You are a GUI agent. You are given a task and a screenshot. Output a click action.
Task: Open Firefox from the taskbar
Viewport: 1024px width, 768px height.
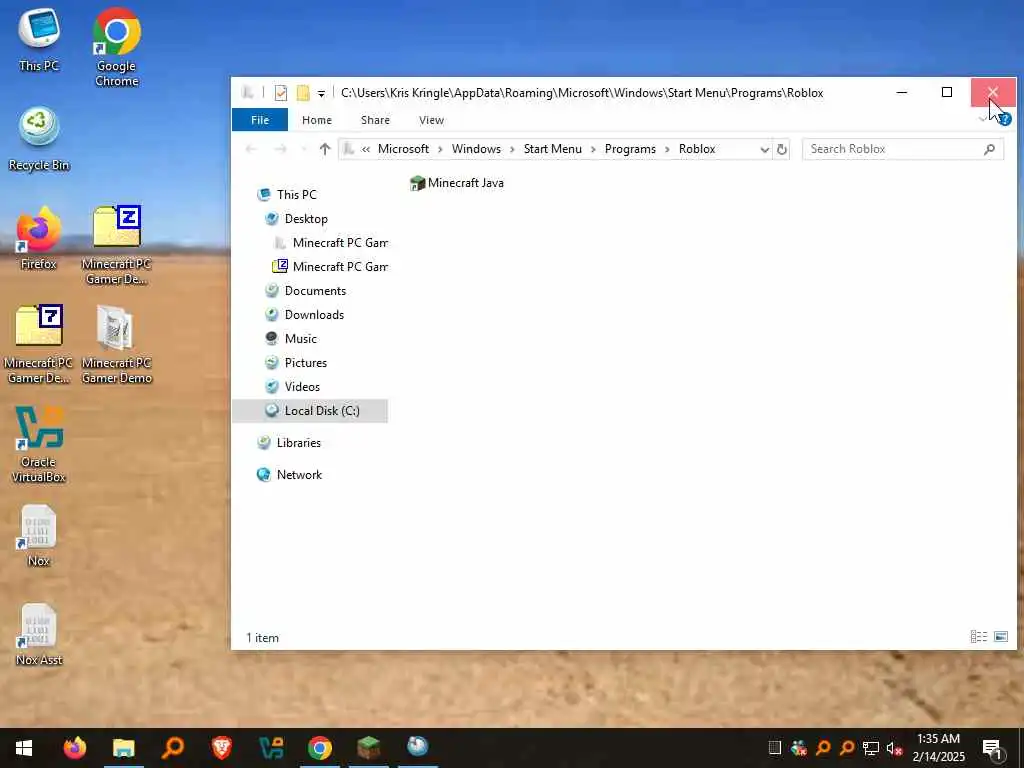coord(74,747)
